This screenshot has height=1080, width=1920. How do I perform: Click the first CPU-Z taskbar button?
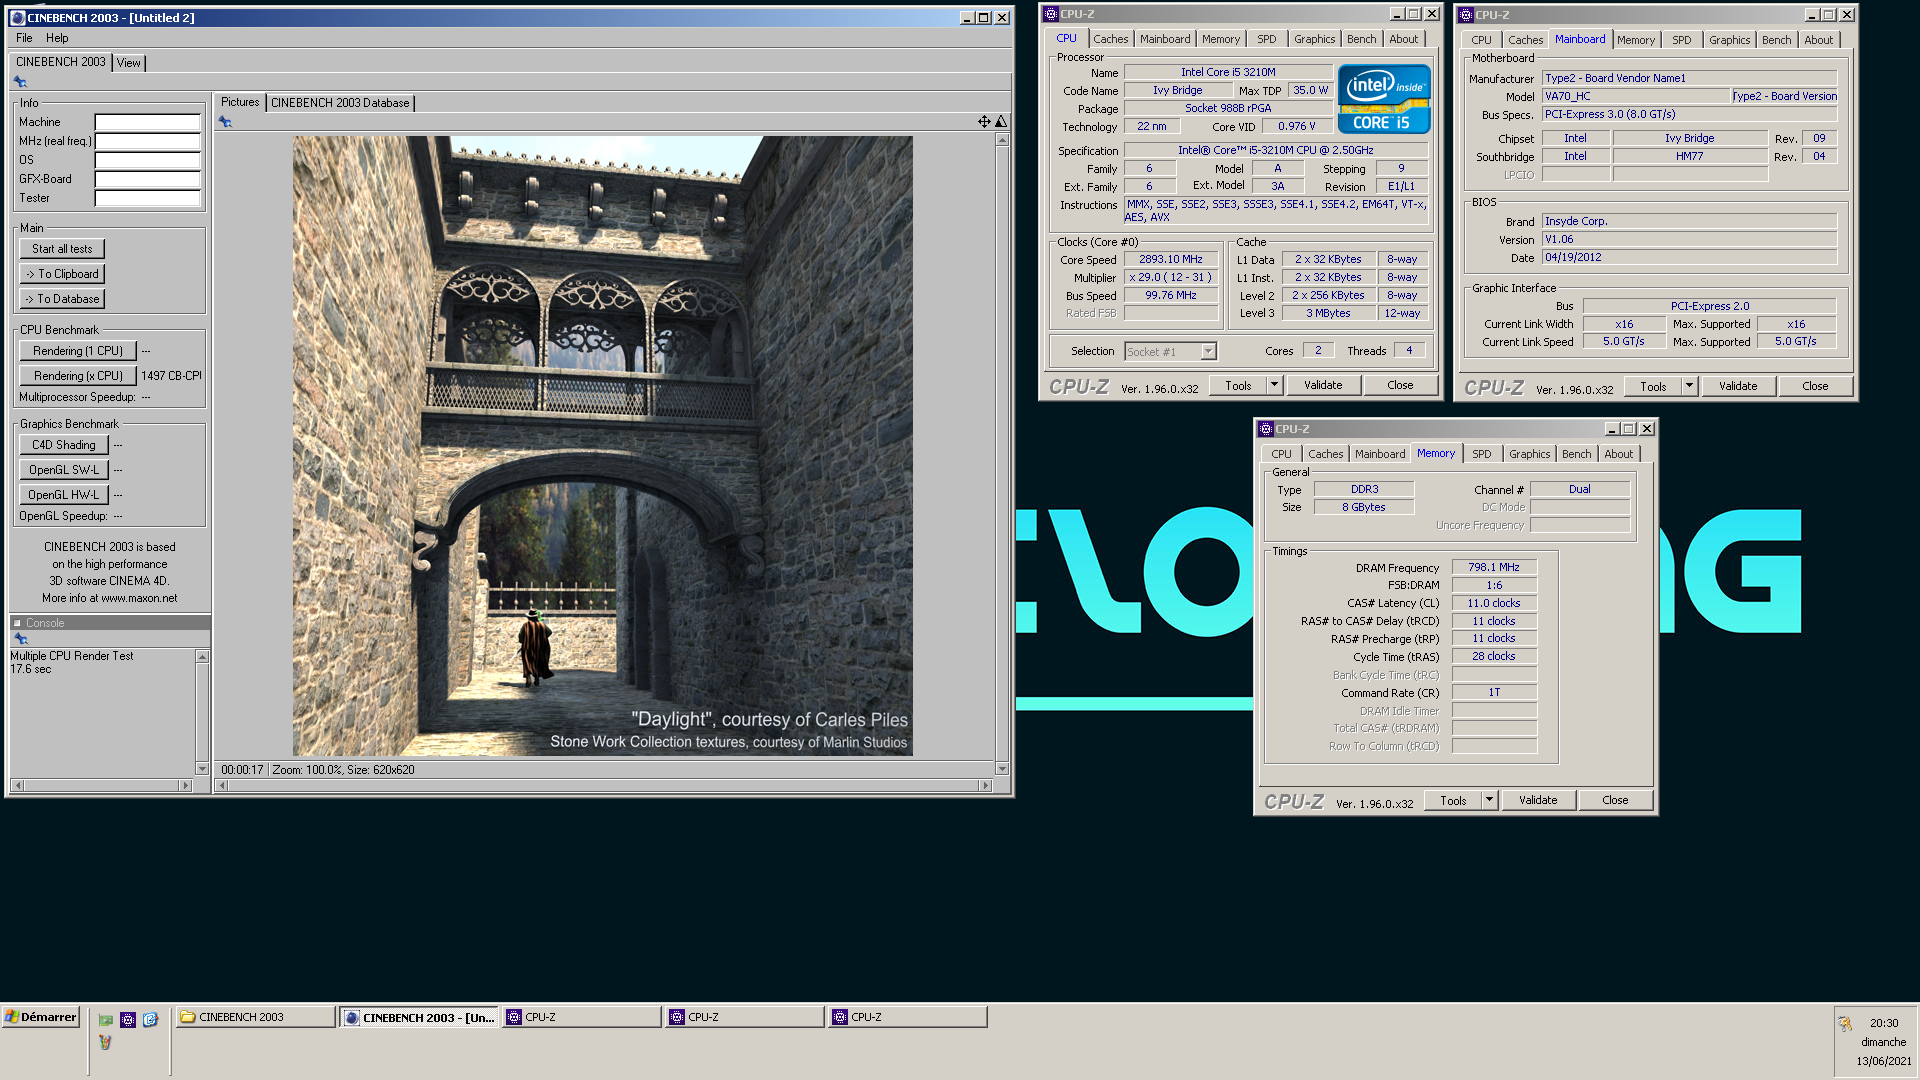coord(582,1017)
